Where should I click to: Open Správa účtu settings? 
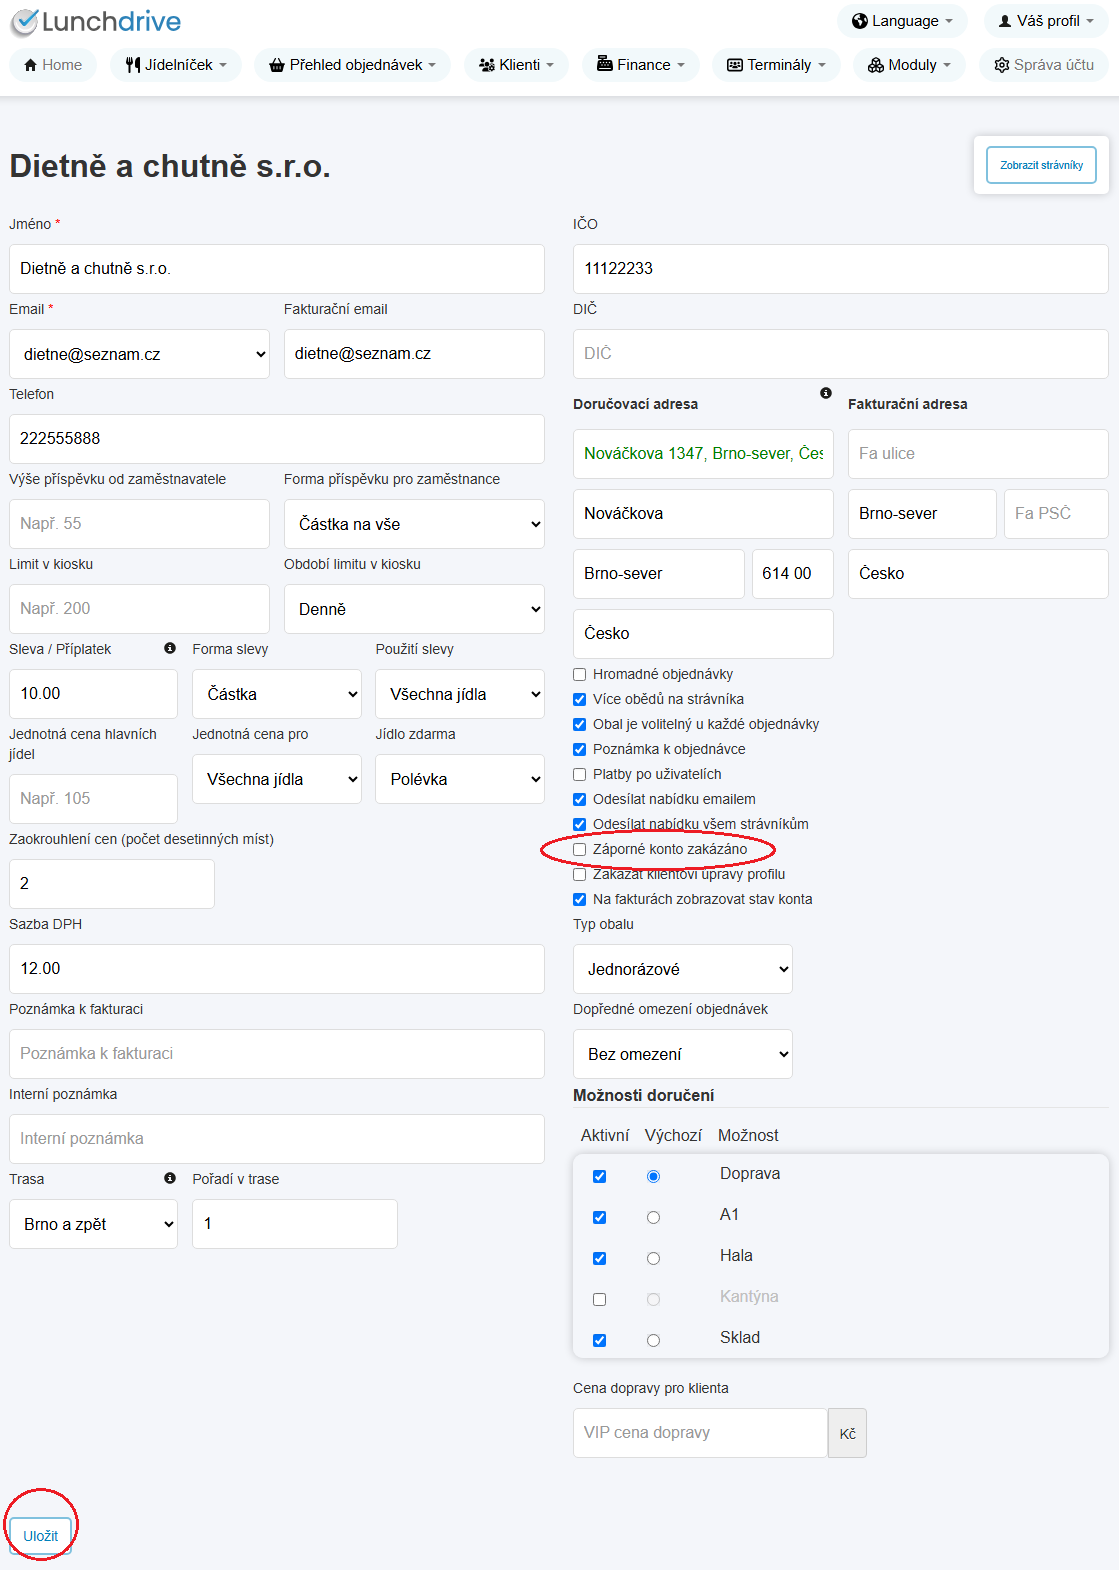1044,65
